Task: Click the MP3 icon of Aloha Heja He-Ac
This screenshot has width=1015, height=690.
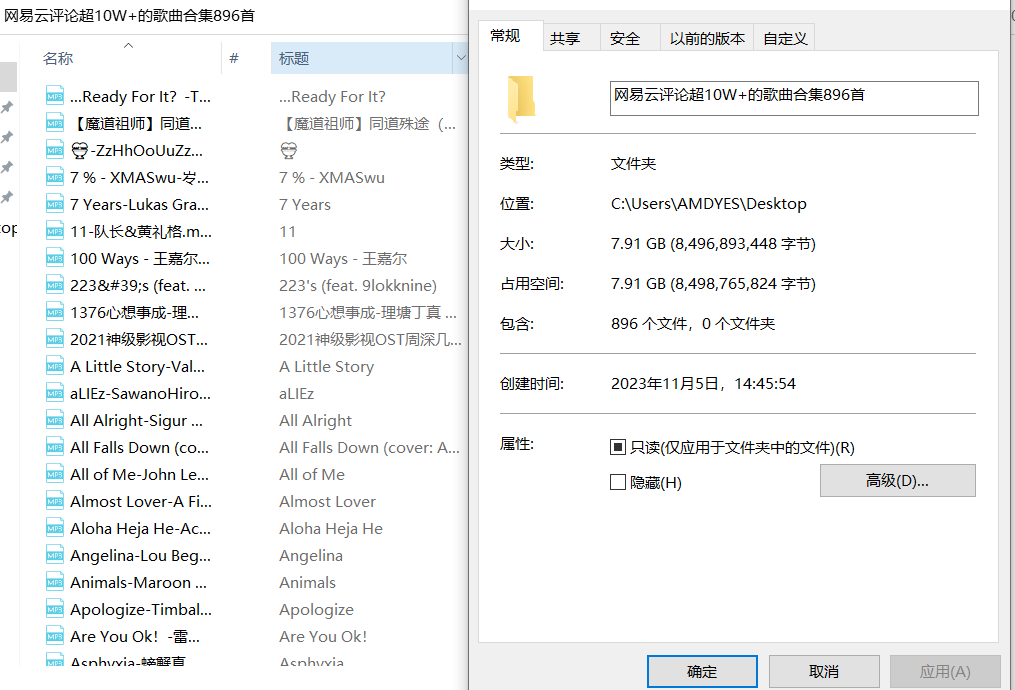Action: [55, 528]
